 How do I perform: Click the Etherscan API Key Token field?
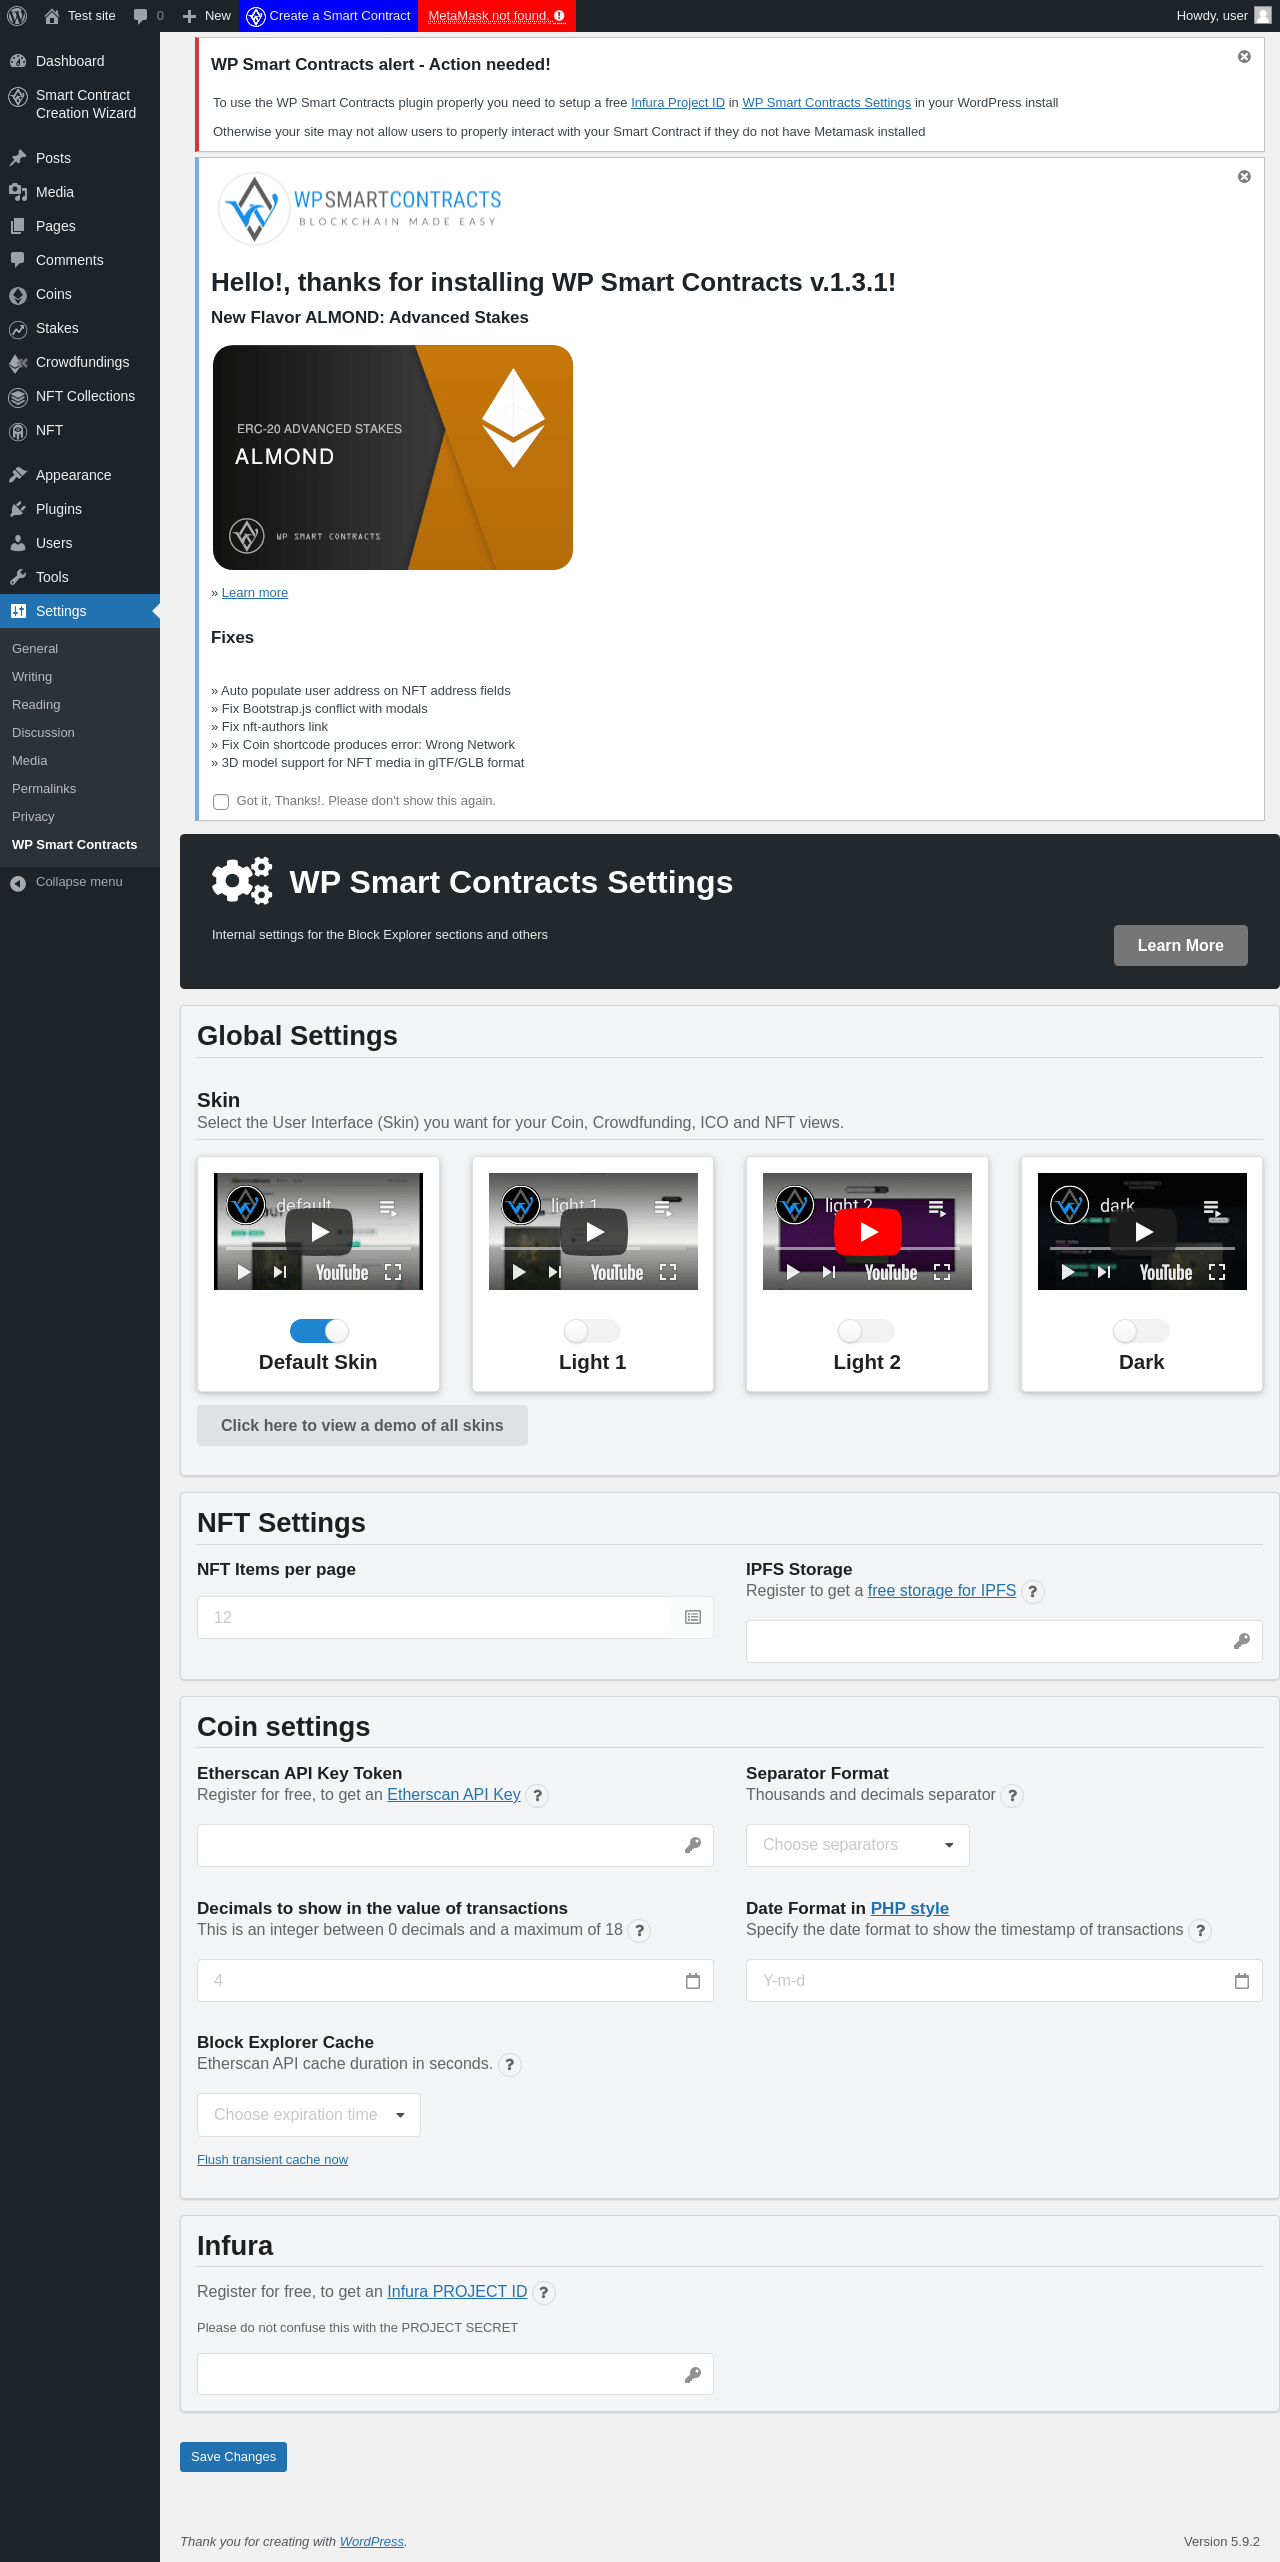click(x=455, y=1846)
